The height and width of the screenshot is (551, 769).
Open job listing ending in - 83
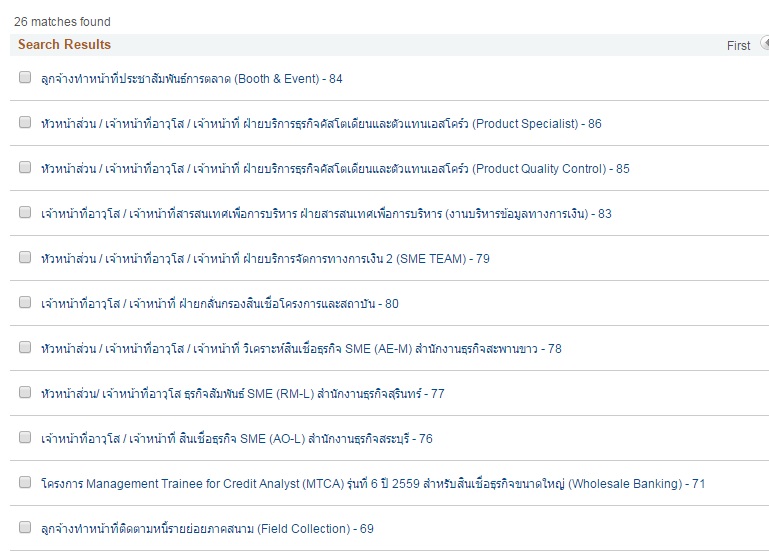point(326,214)
